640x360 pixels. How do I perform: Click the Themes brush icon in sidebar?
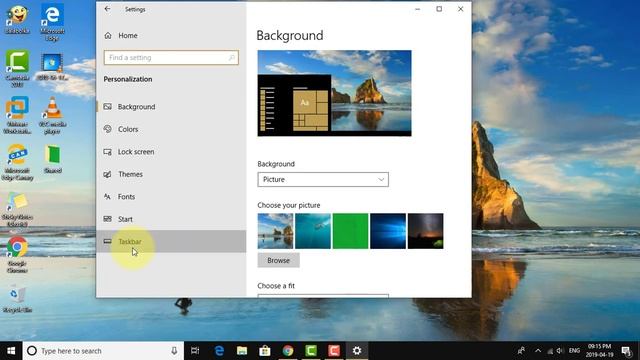coord(107,174)
